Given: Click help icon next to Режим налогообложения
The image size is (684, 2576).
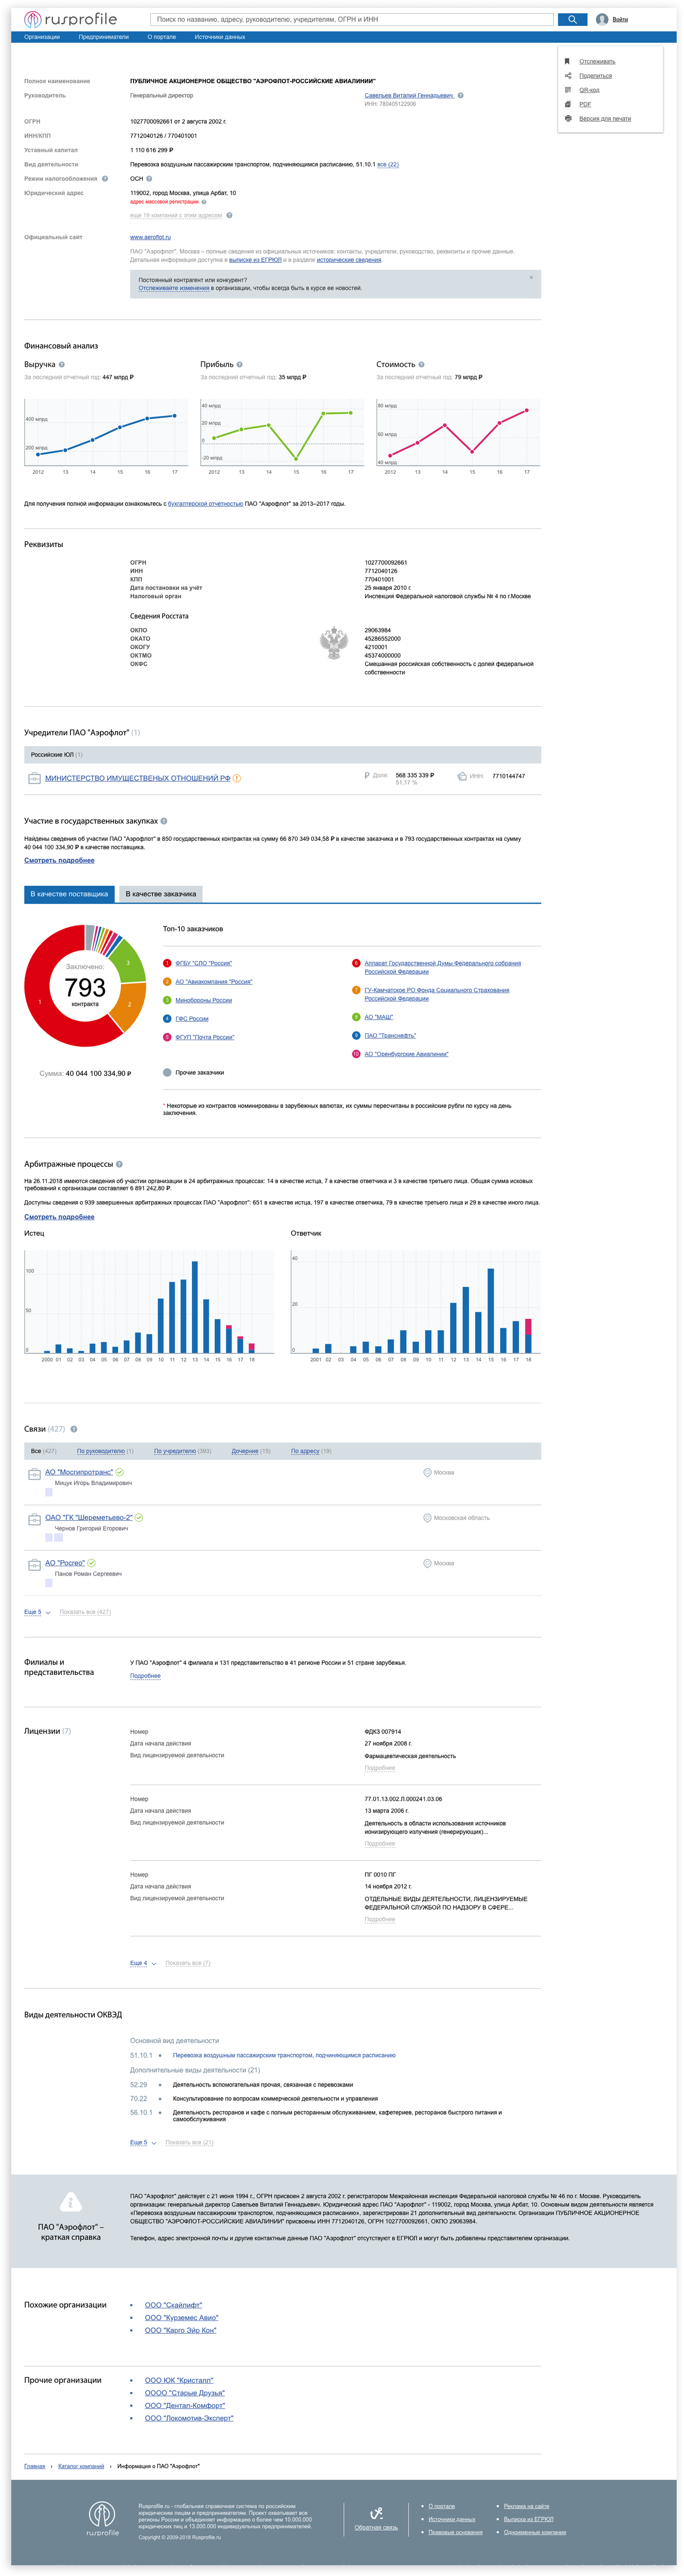Looking at the screenshot, I should (x=105, y=178).
